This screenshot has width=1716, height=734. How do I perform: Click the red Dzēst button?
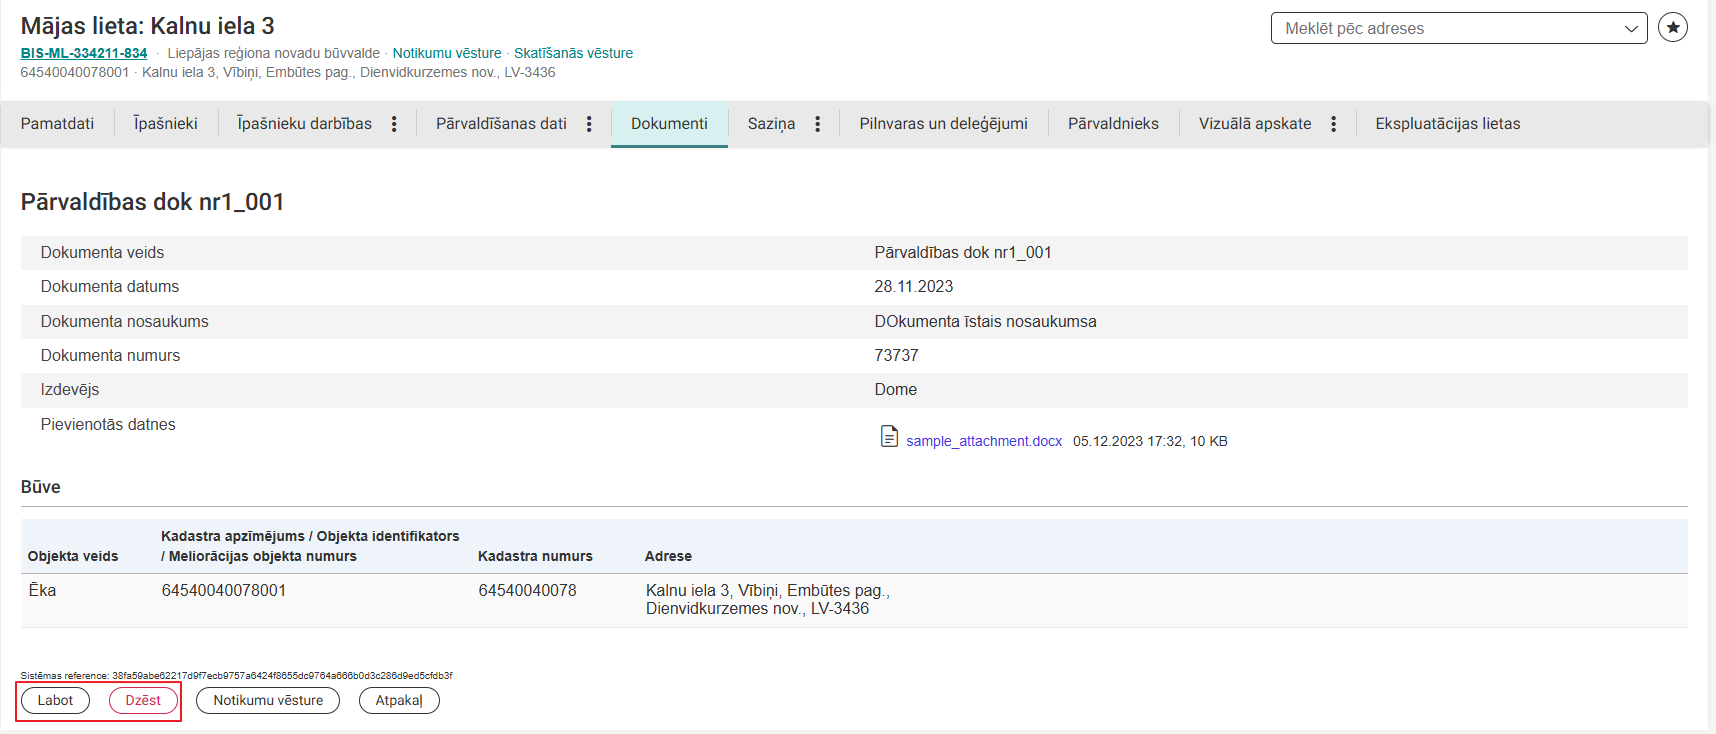(x=143, y=700)
